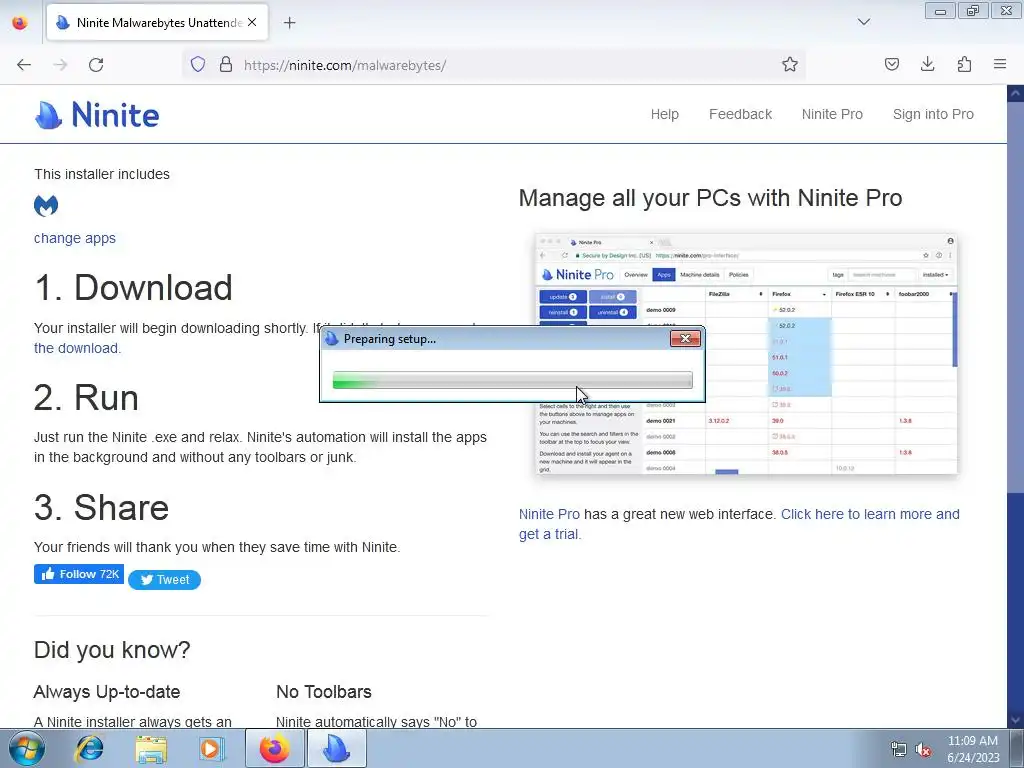The width and height of the screenshot is (1024, 768).
Task: Open Firefox downloads panel
Action: 927,64
